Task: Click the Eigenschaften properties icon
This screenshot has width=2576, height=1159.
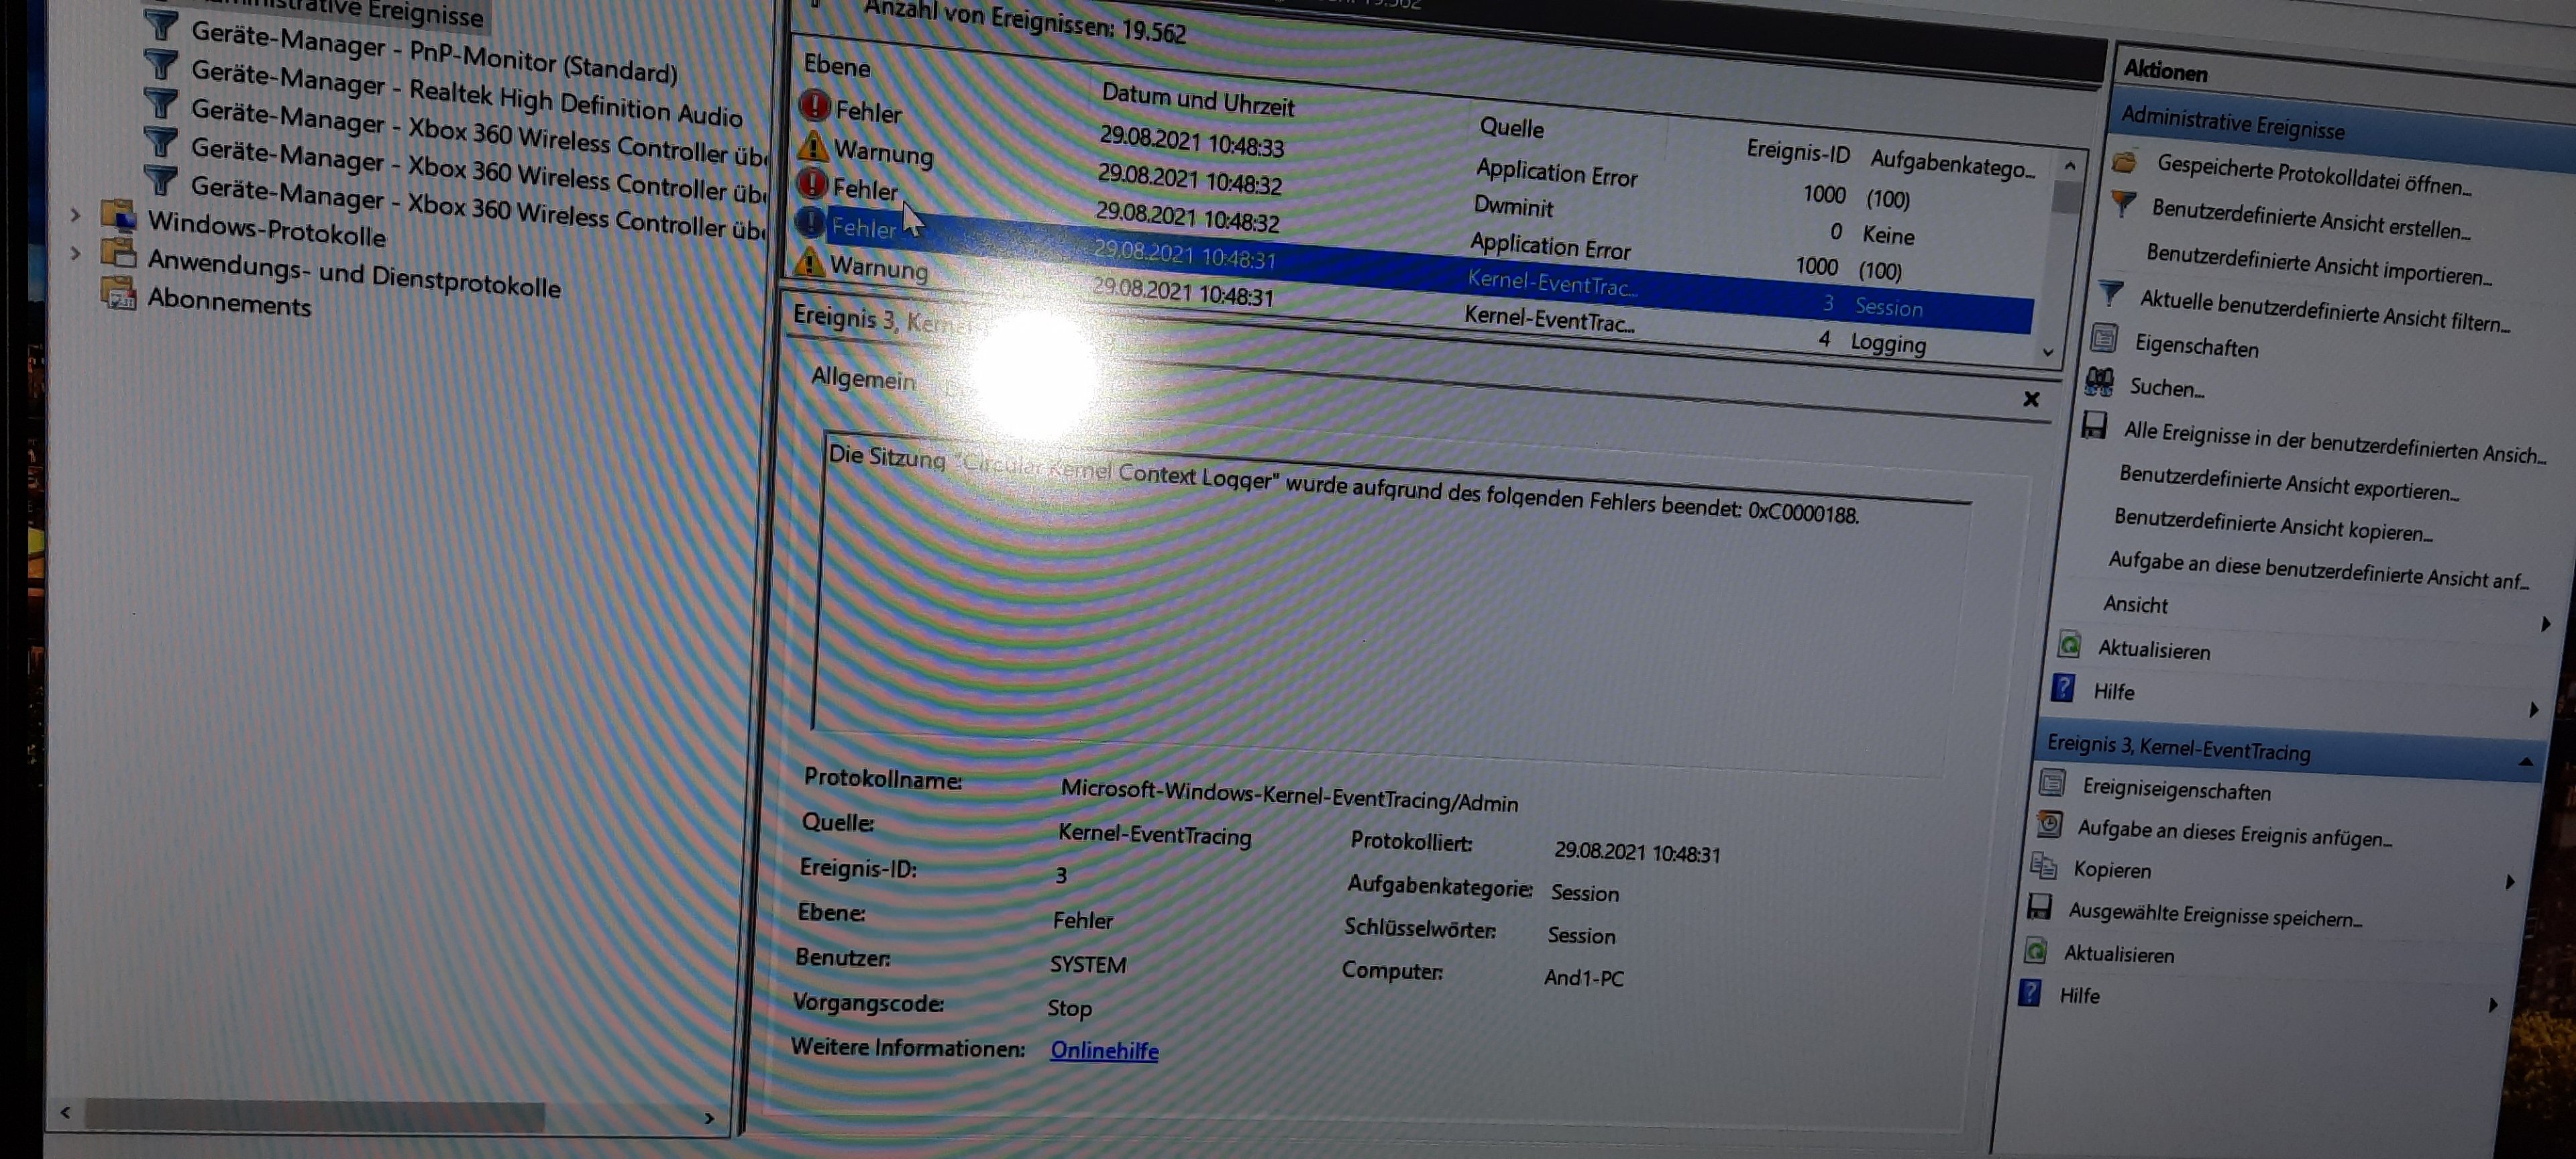Action: [x=2104, y=339]
